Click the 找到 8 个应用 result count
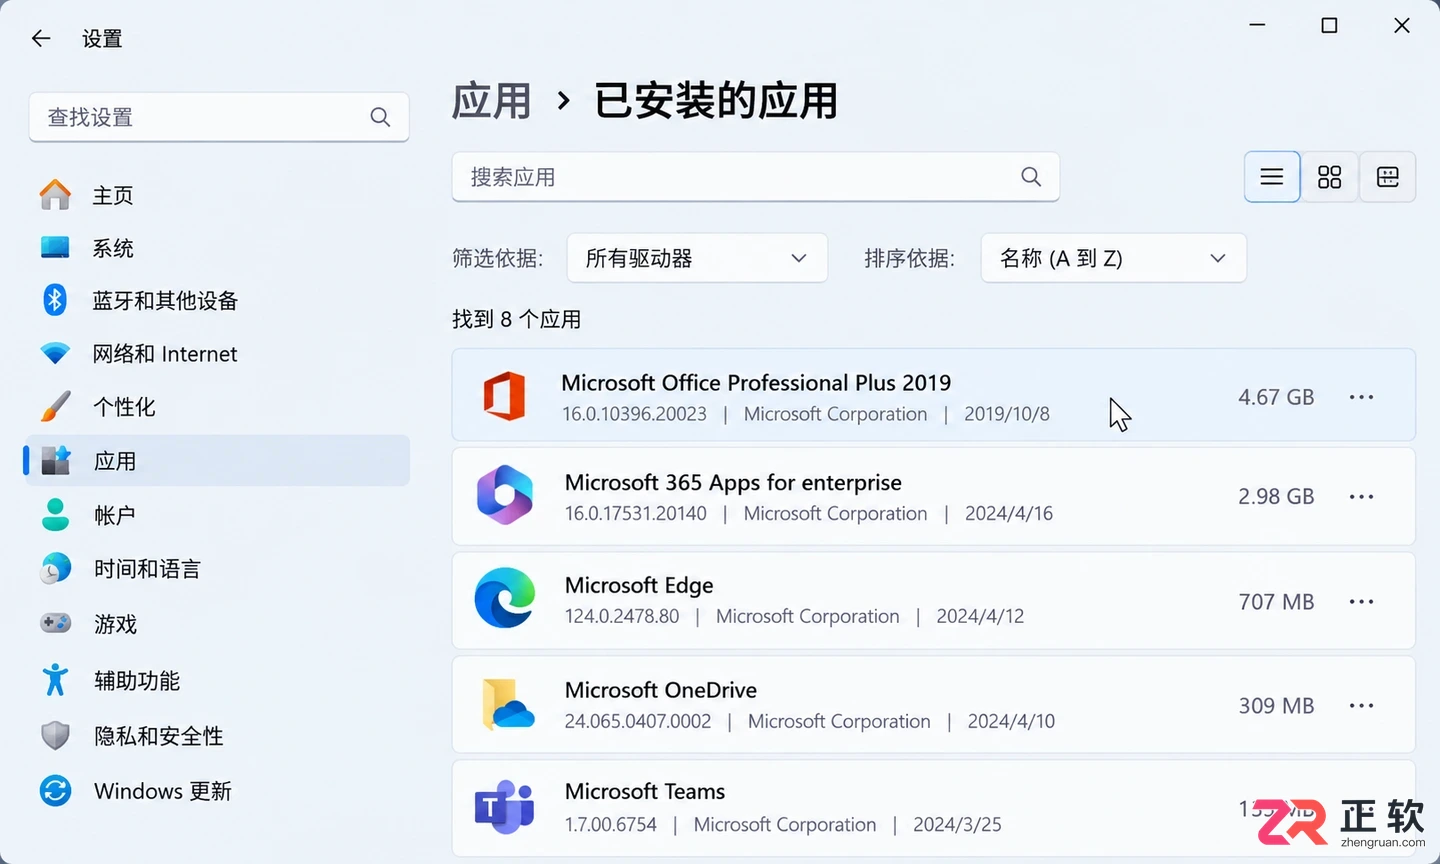The image size is (1440, 864). (x=516, y=319)
